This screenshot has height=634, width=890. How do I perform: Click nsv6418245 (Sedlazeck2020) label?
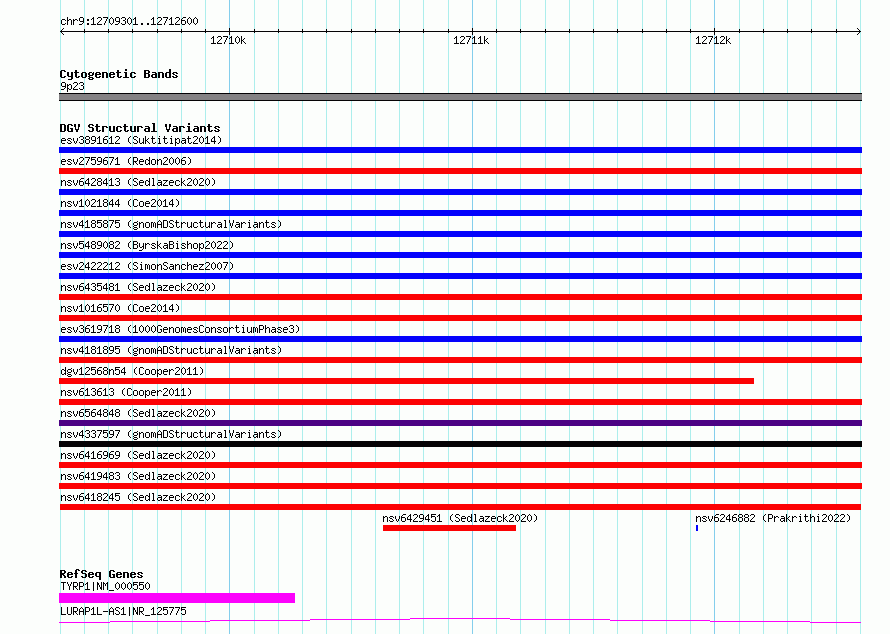pos(138,497)
